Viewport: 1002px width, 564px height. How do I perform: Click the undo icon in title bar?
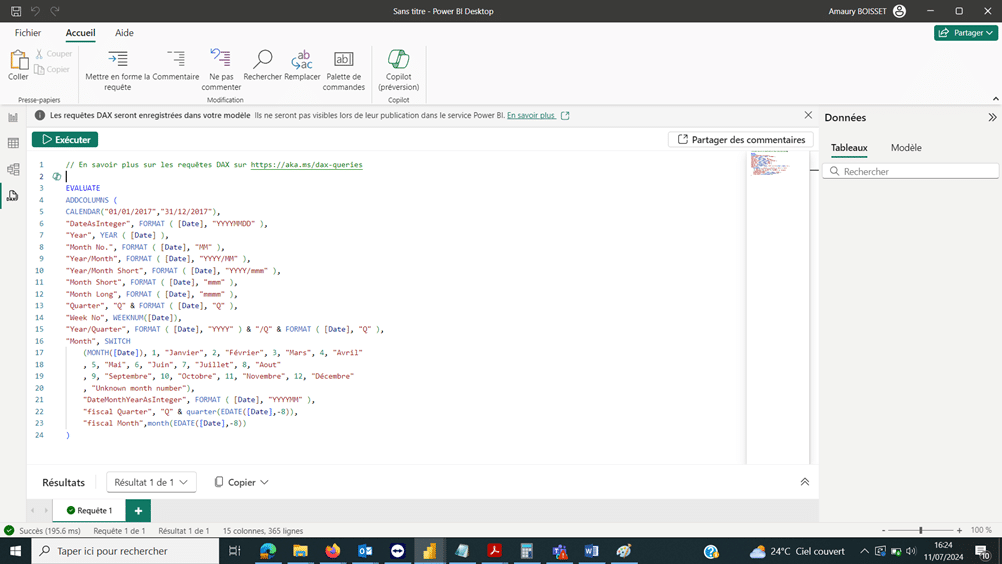tap(35, 11)
